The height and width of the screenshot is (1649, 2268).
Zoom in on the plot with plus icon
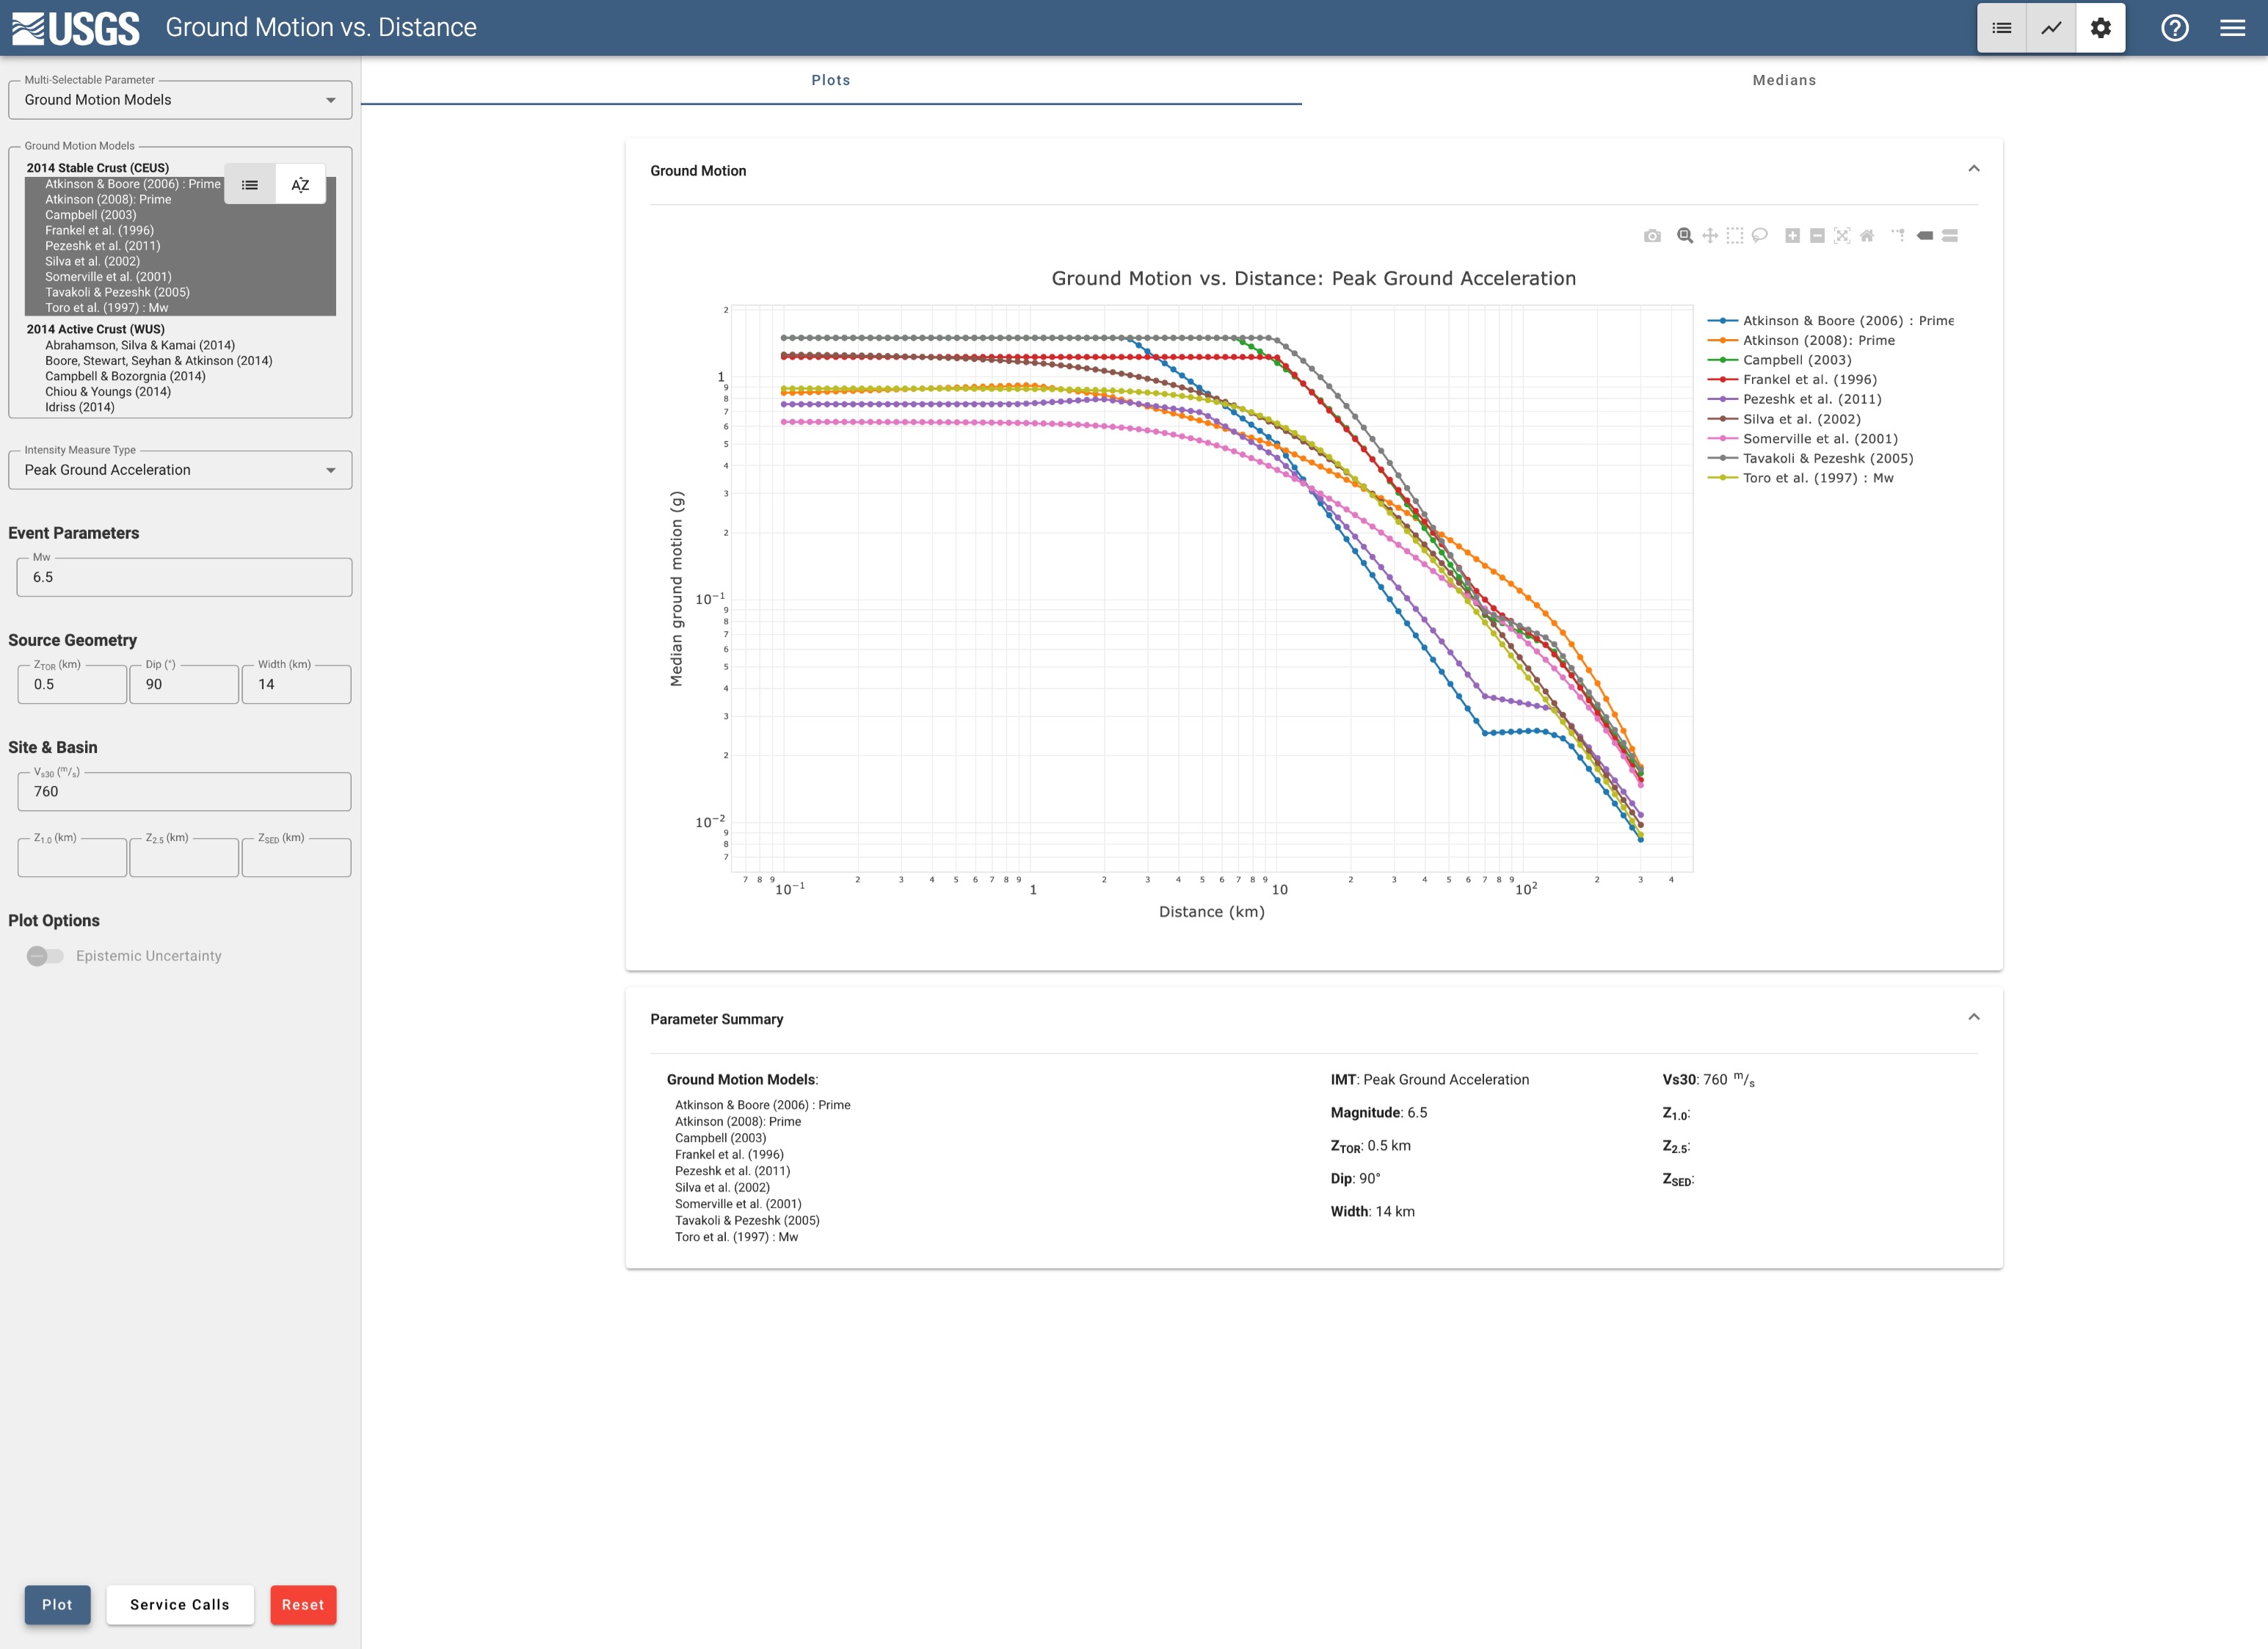(x=1793, y=236)
